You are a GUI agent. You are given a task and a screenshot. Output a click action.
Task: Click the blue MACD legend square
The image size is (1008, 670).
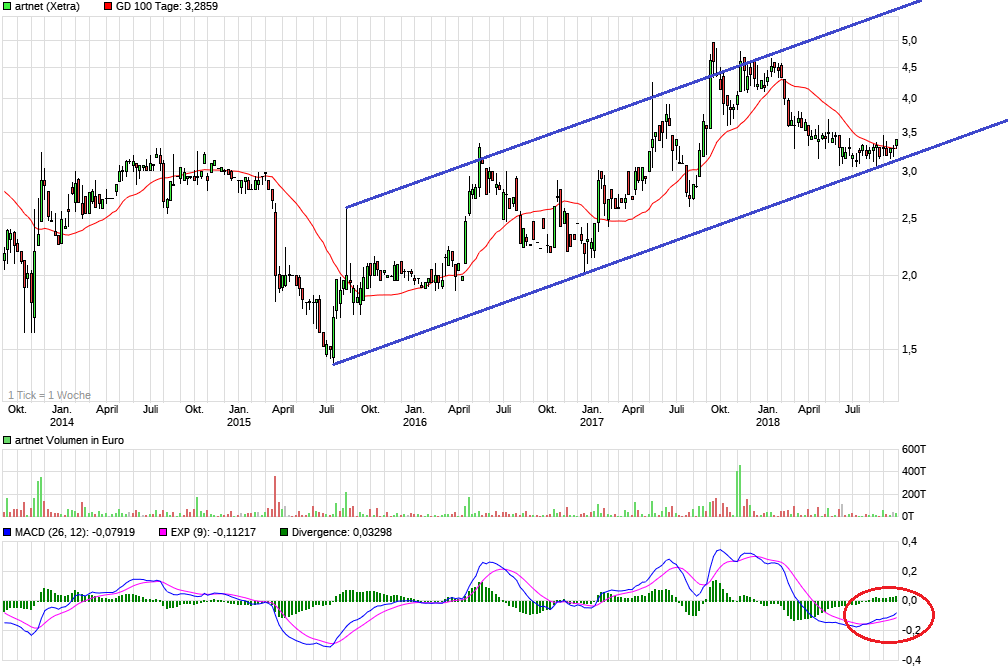pos(7,532)
